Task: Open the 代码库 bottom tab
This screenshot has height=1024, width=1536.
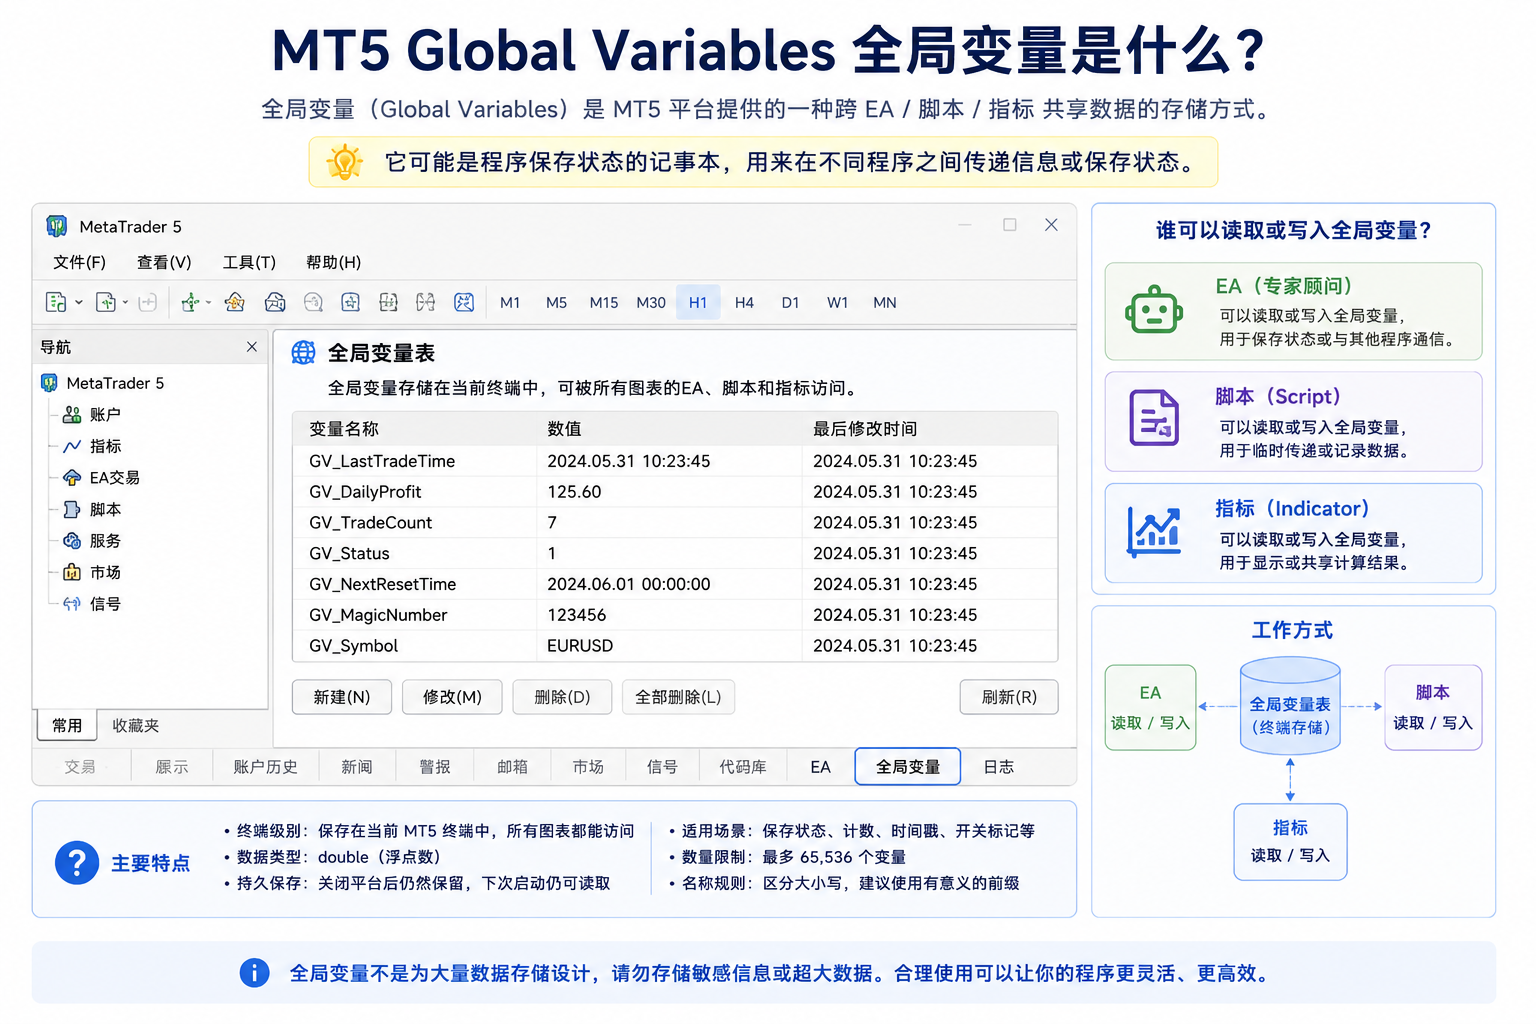Action: [743, 767]
